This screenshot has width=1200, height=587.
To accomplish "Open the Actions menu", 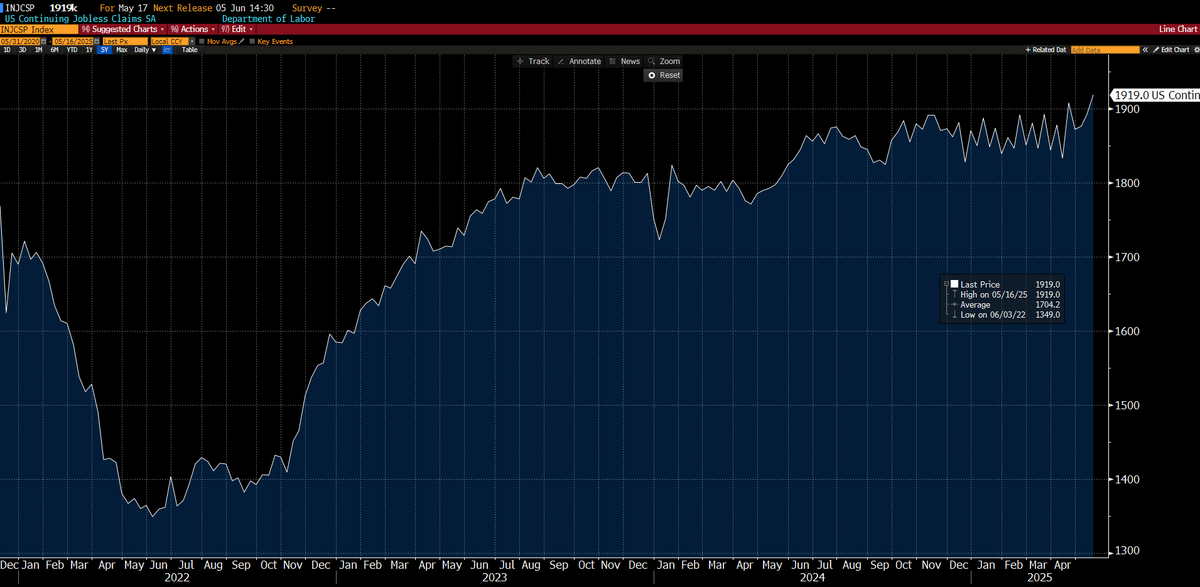I will 194,29.
